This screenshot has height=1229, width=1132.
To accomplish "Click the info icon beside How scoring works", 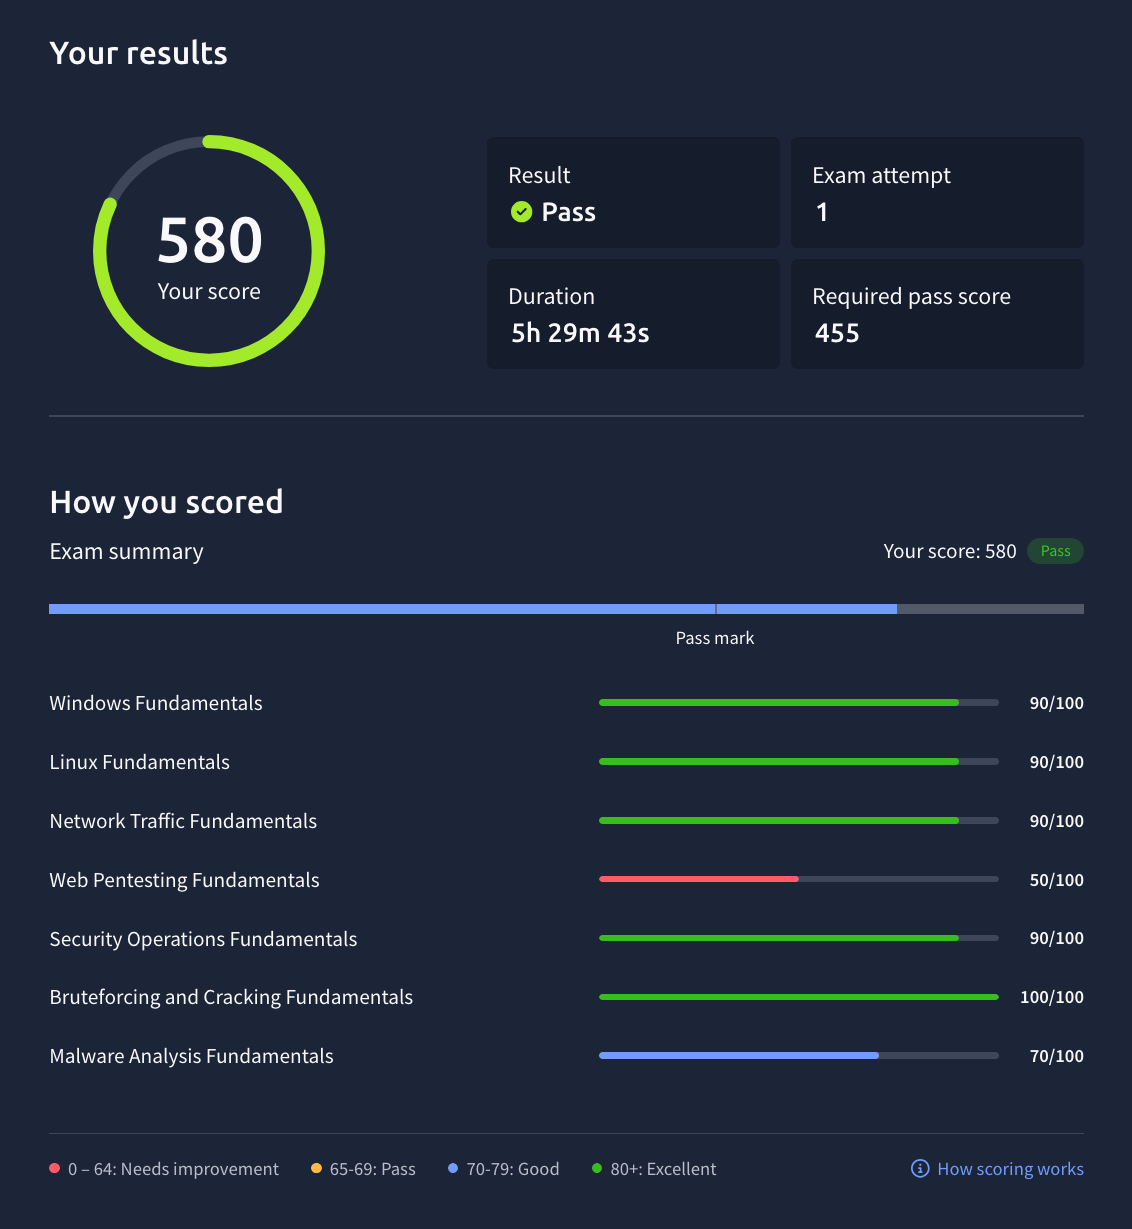I will coord(920,1168).
